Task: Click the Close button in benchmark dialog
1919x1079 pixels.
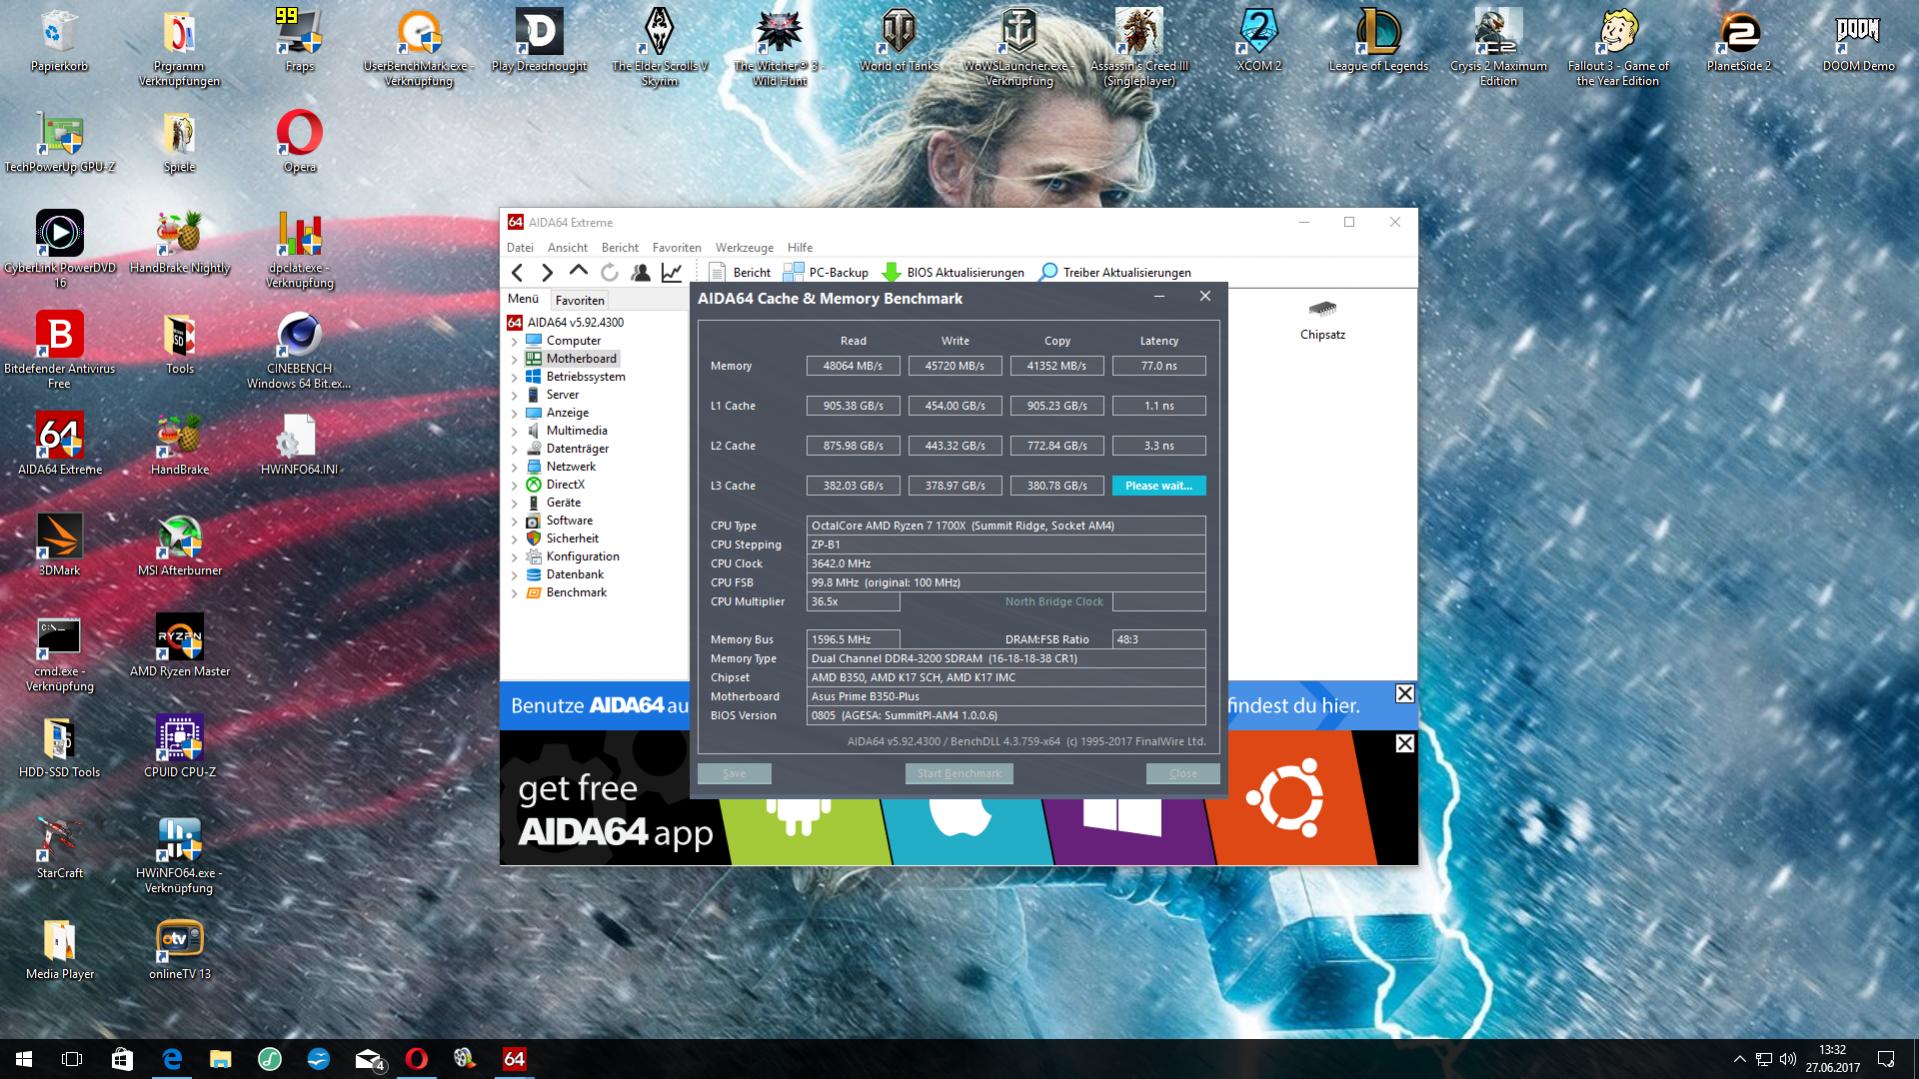Action: point(1183,773)
